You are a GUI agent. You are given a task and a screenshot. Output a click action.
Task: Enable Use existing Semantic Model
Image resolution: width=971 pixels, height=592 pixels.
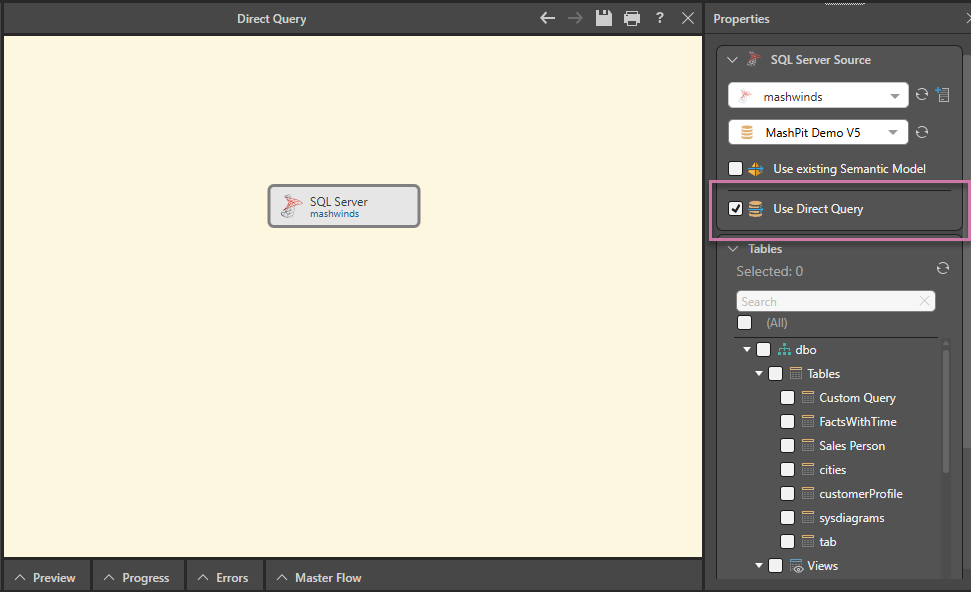[736, 169]
